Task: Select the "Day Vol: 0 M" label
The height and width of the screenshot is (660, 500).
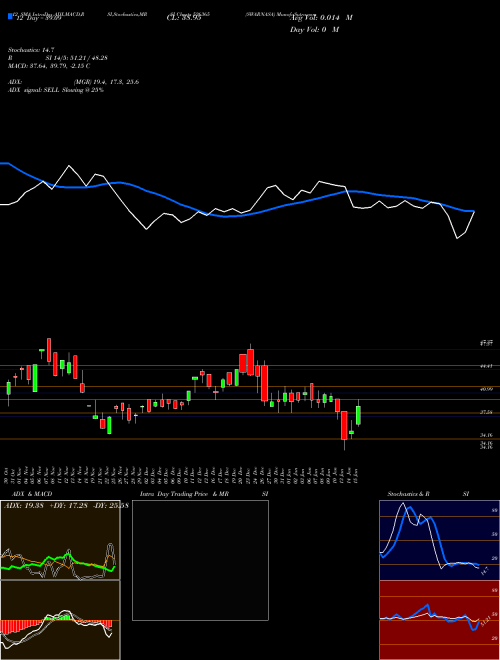Action: pyautogui.click(x=314, y=30)
